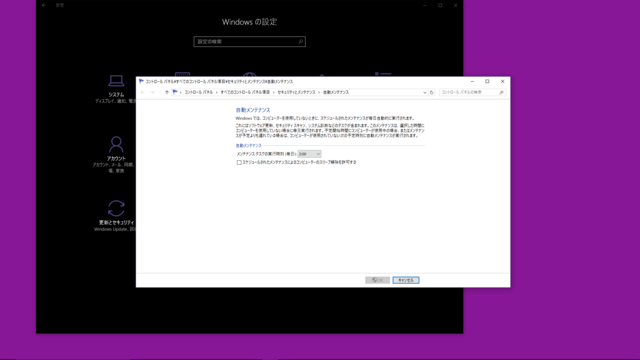Refresh the Control Panel address bar
Screen dimensions: 640x360
pyautogui.click(x=432, y=93)
